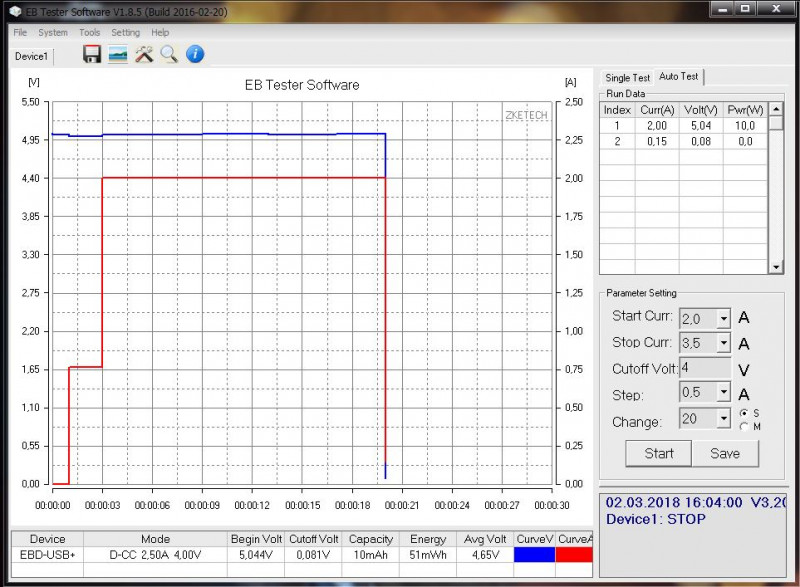The width and height of the screenshot is (800, 587).
Task: Open the blue info icon
Action: point(195,54)
